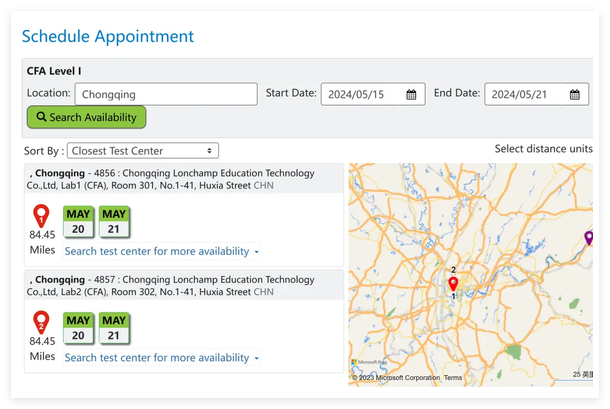Select the red map marker on the map
The image size is (610, 409).
[x=453, y=284]
